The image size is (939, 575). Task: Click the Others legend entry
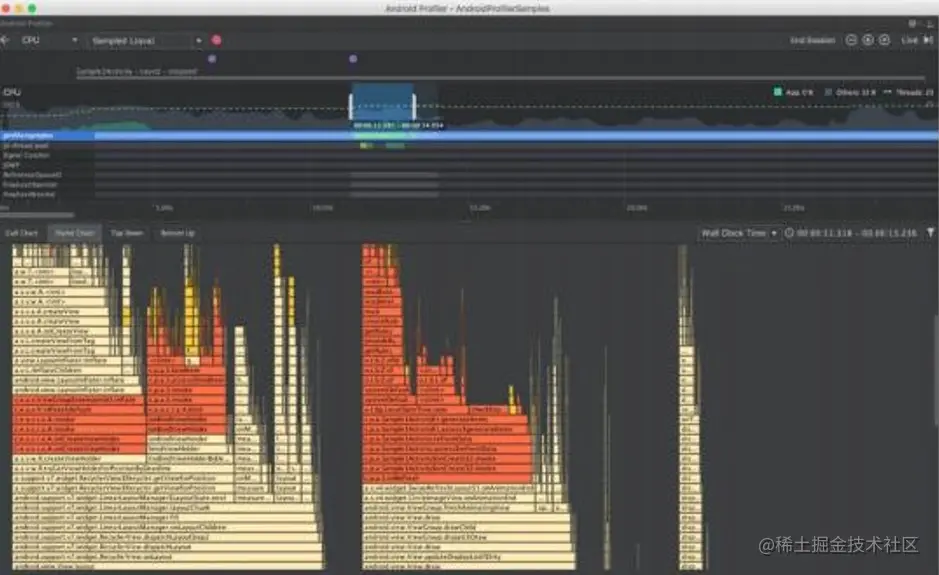click(850, 92)
